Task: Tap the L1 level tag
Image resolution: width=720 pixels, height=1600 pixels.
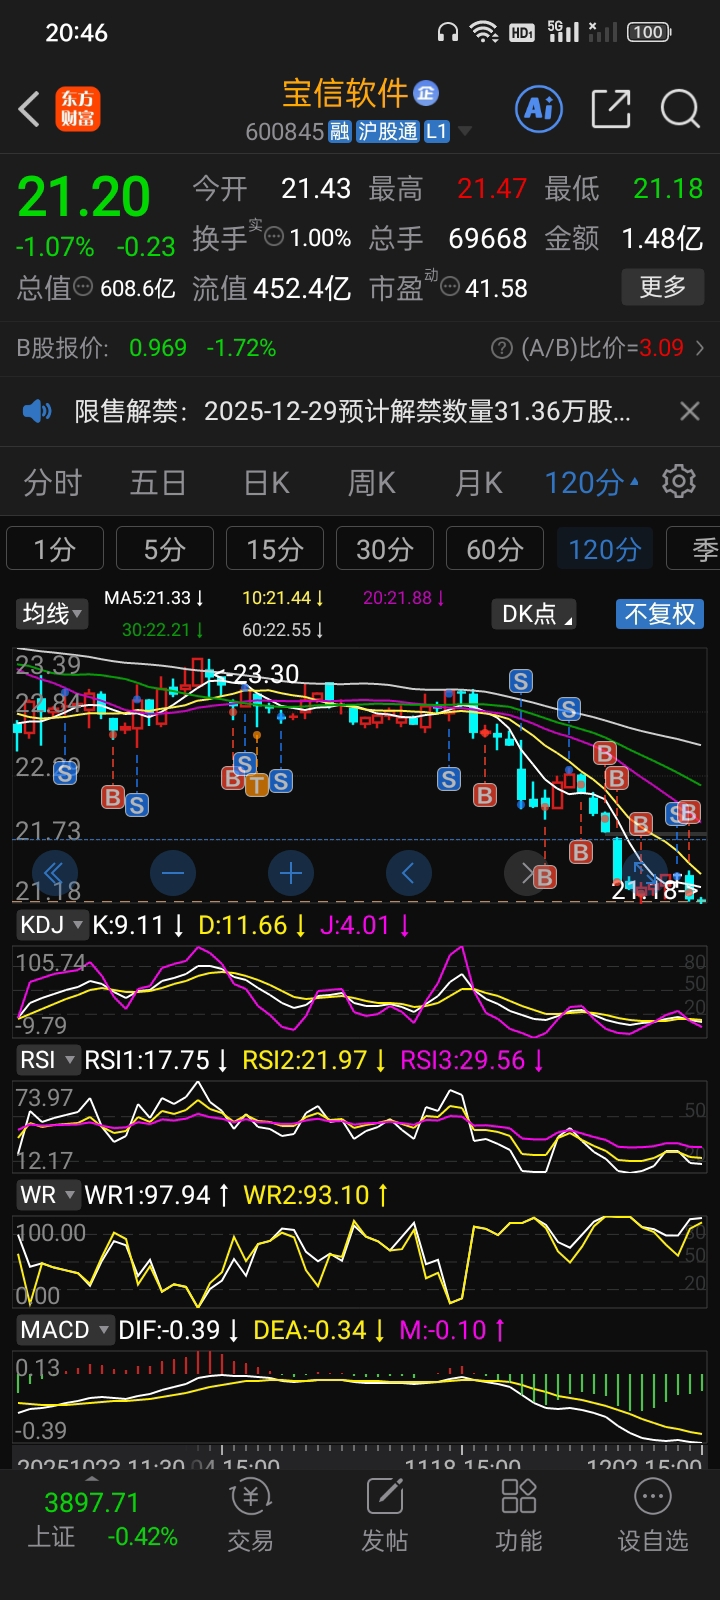Action: 437,132
